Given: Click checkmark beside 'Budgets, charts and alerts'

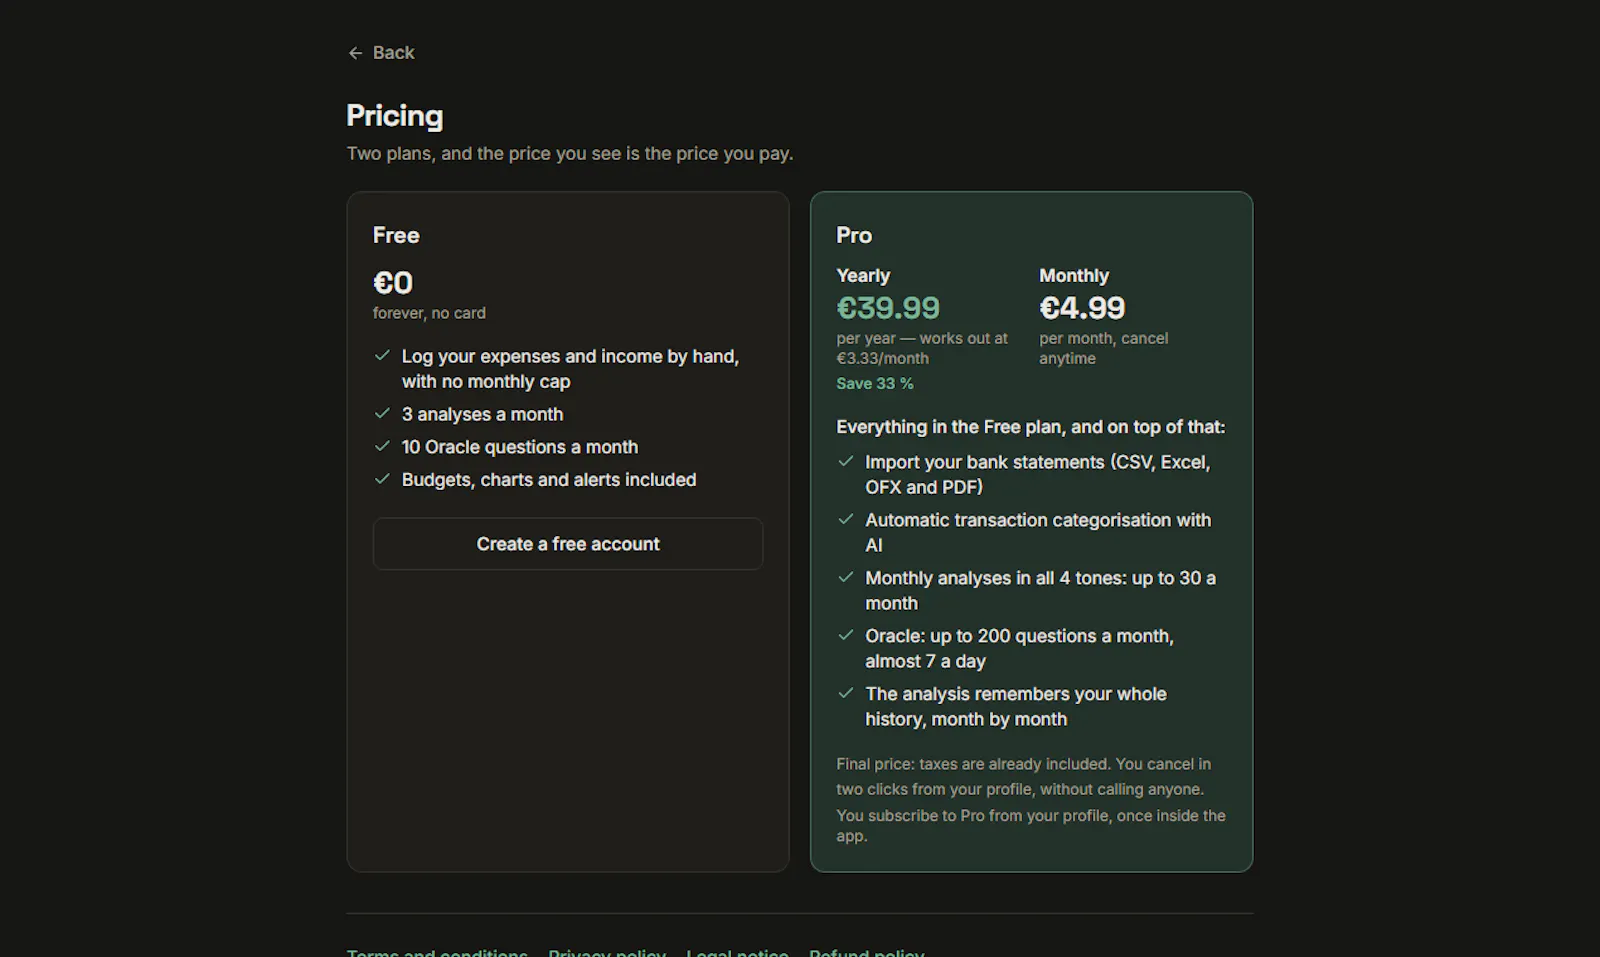Looking at the screenshot, I should [382, 479].
